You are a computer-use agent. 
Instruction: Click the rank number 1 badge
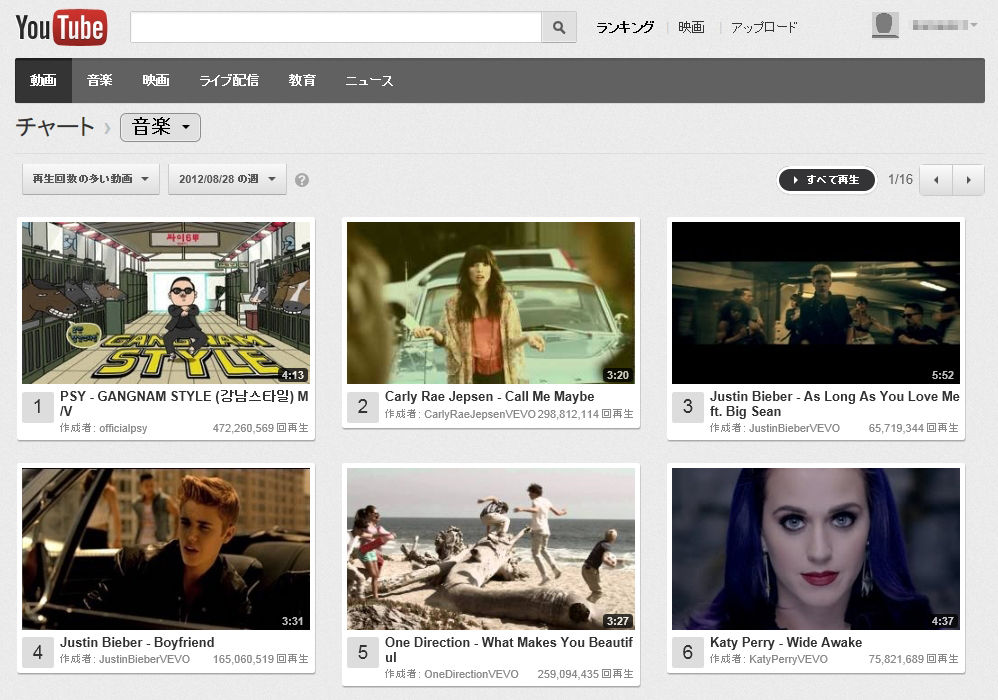(x=38, y=407)
